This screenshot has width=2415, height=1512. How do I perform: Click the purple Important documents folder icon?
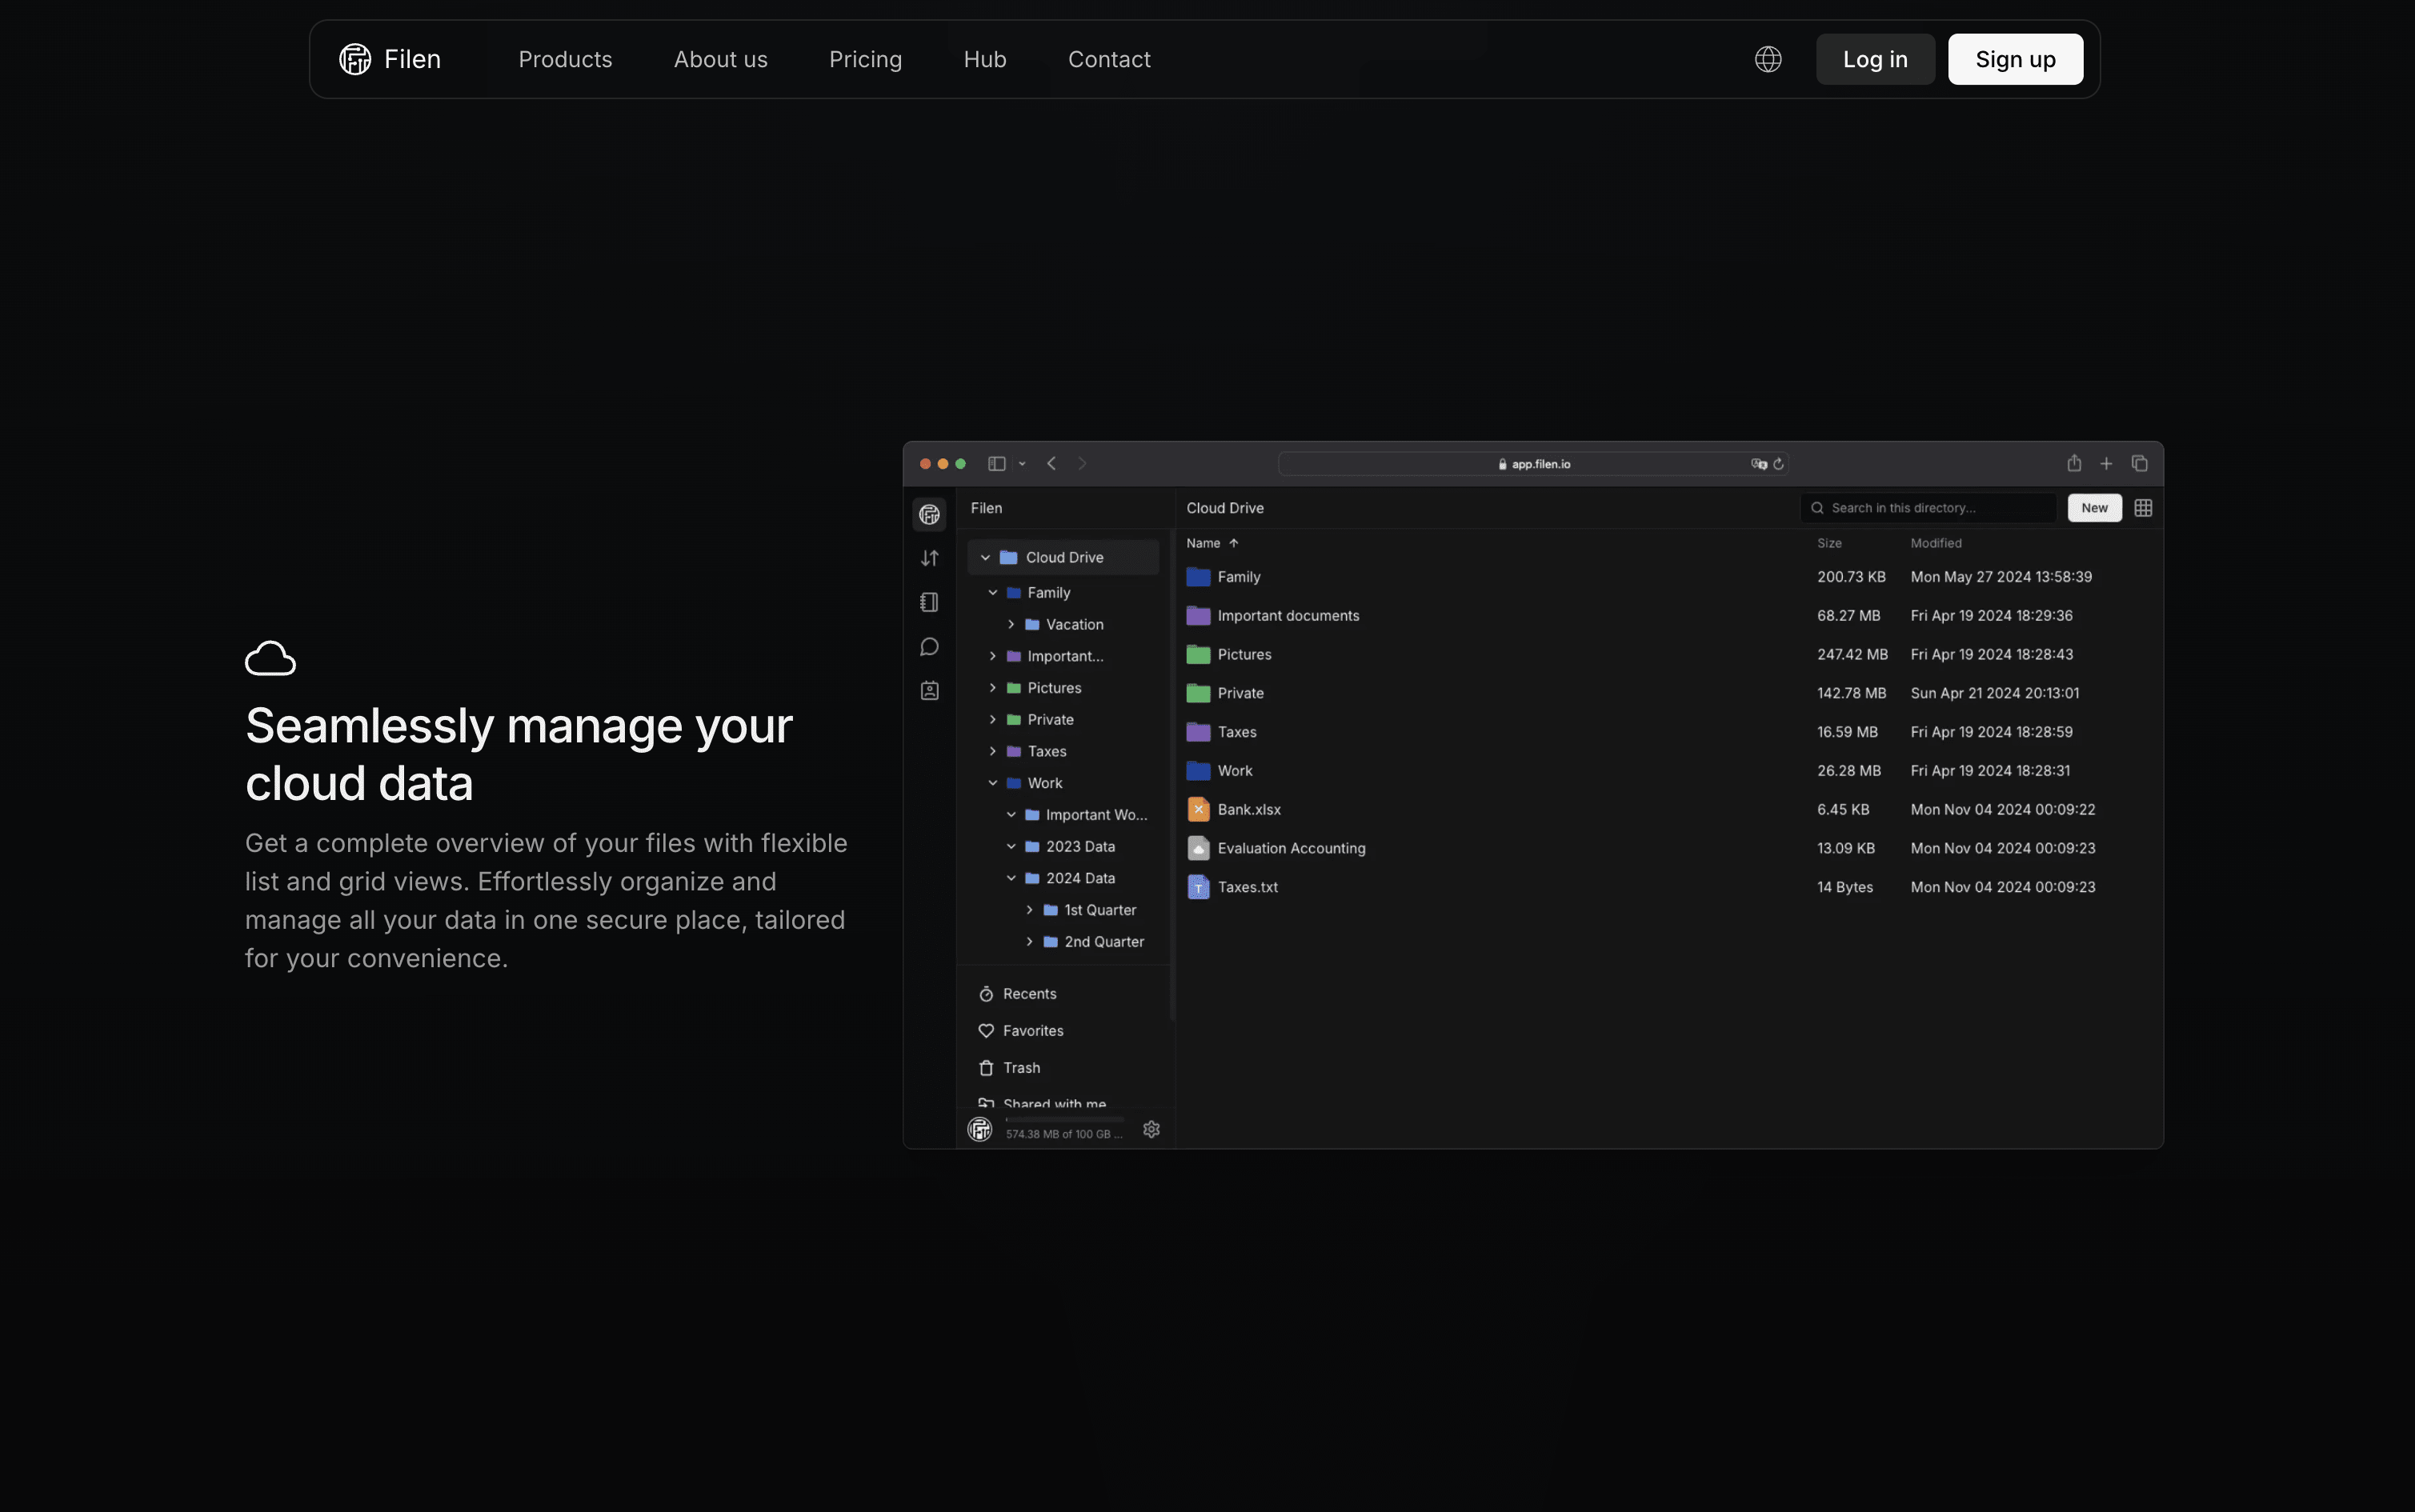pyautogui.click(x=1198, y=616)
